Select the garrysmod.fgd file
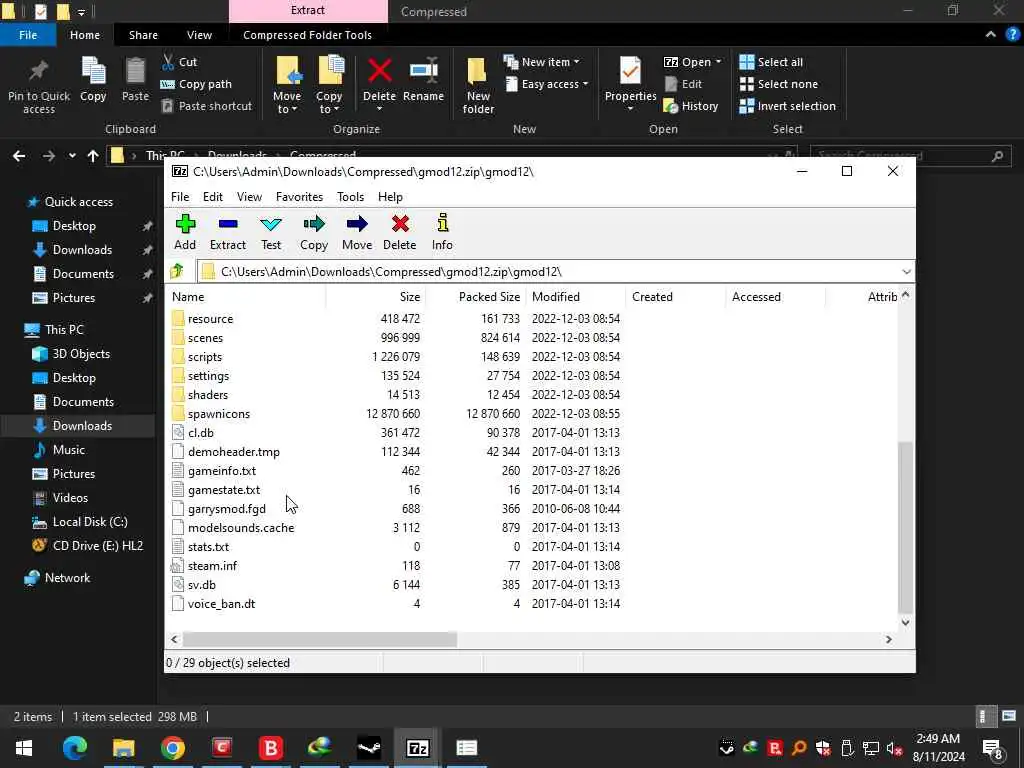 [227, 509]
